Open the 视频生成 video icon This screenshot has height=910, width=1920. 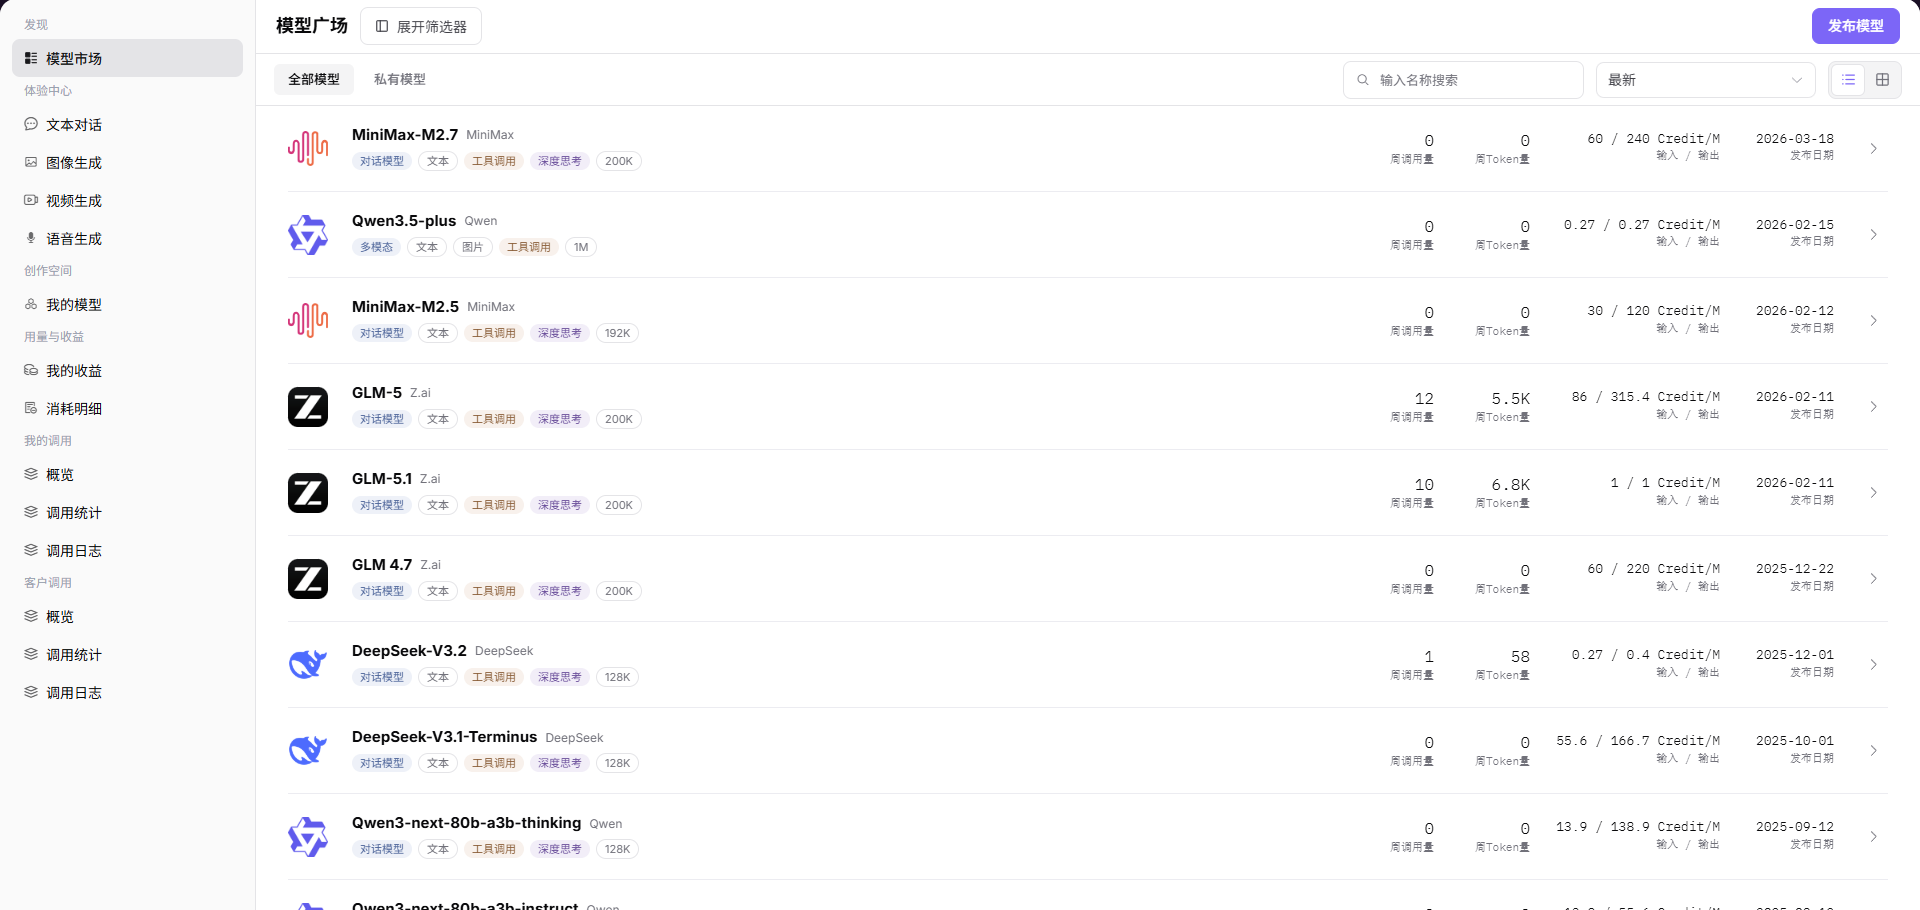pos(31,200)
